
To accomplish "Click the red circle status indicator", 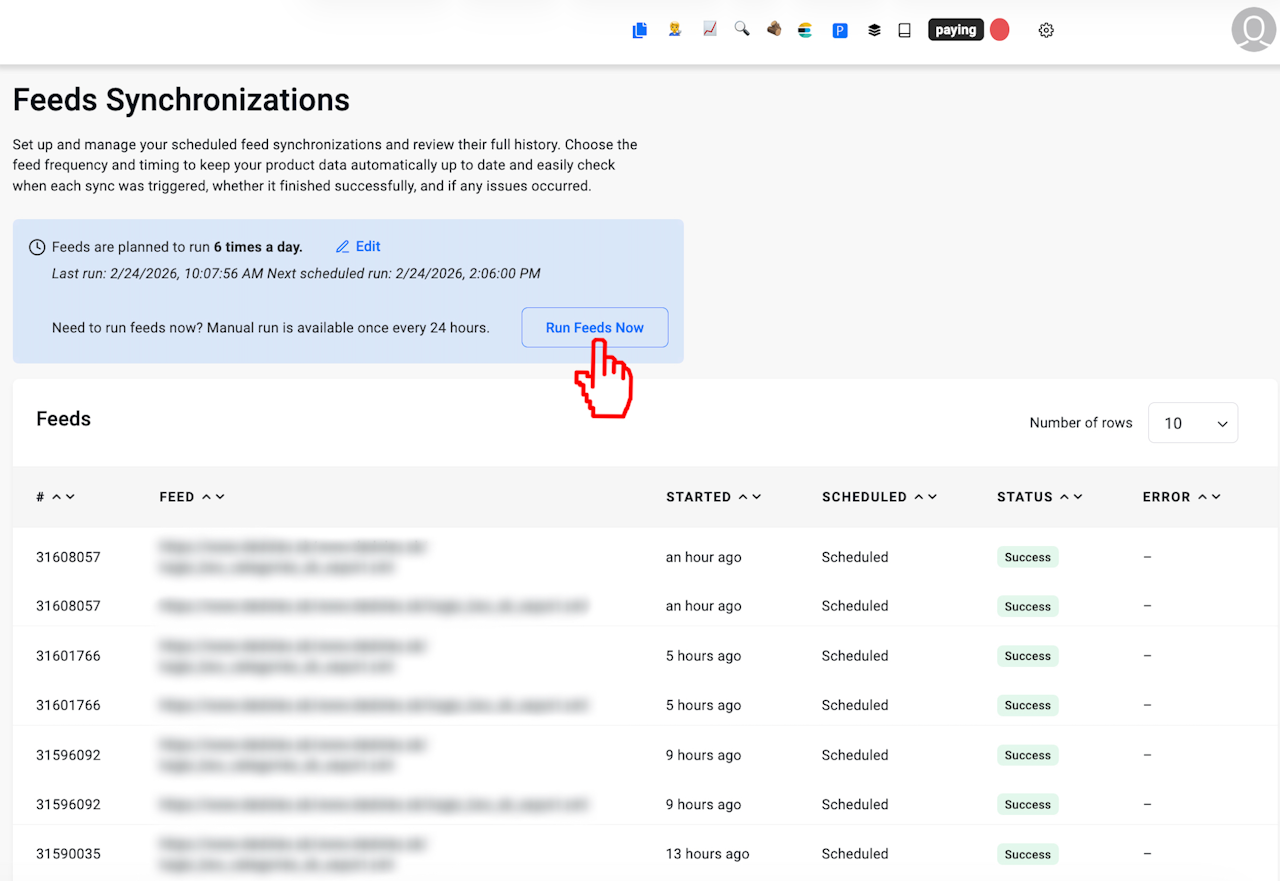I will coord(1000,30).
